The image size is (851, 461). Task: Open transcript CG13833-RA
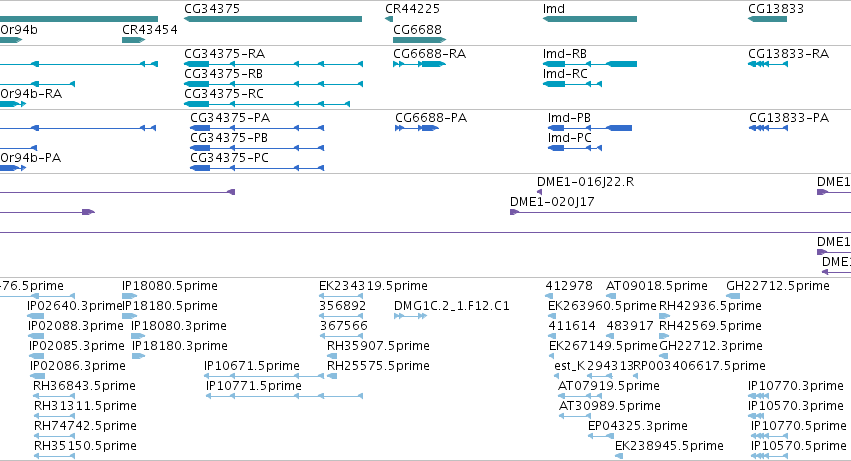point(789,54)
